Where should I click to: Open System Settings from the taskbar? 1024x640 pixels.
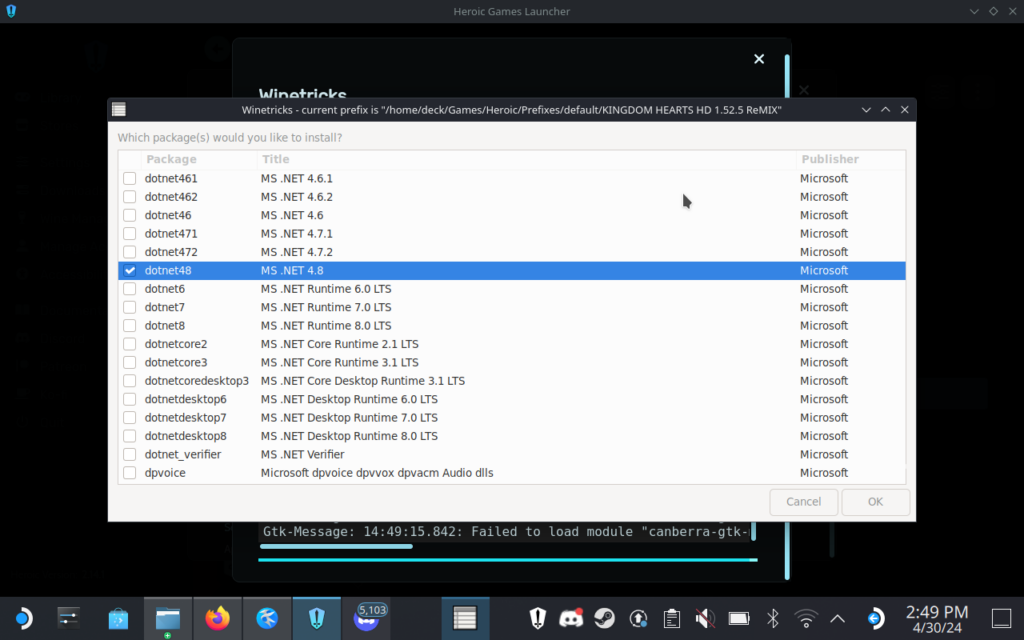pos(69,618)
